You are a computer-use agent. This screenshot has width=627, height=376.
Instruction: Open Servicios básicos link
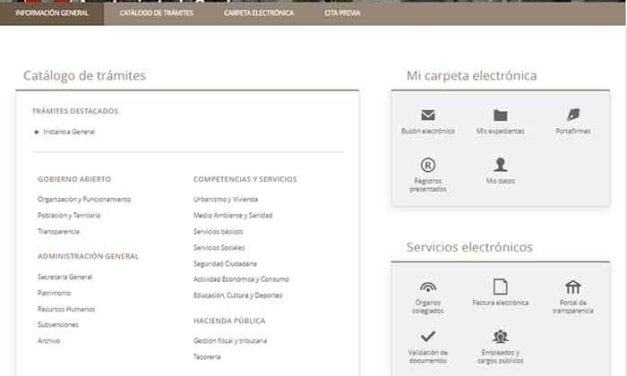(x=218, y=231)
